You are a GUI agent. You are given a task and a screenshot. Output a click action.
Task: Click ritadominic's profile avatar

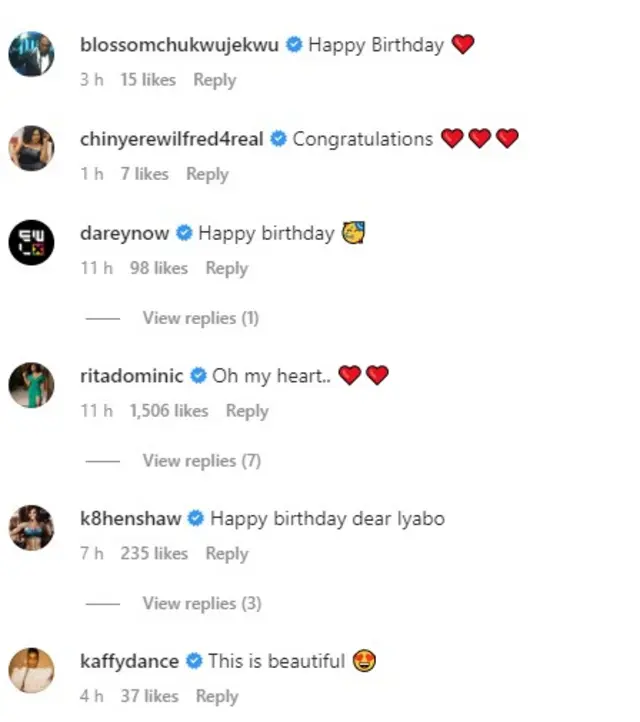click(x=31, y=386)
